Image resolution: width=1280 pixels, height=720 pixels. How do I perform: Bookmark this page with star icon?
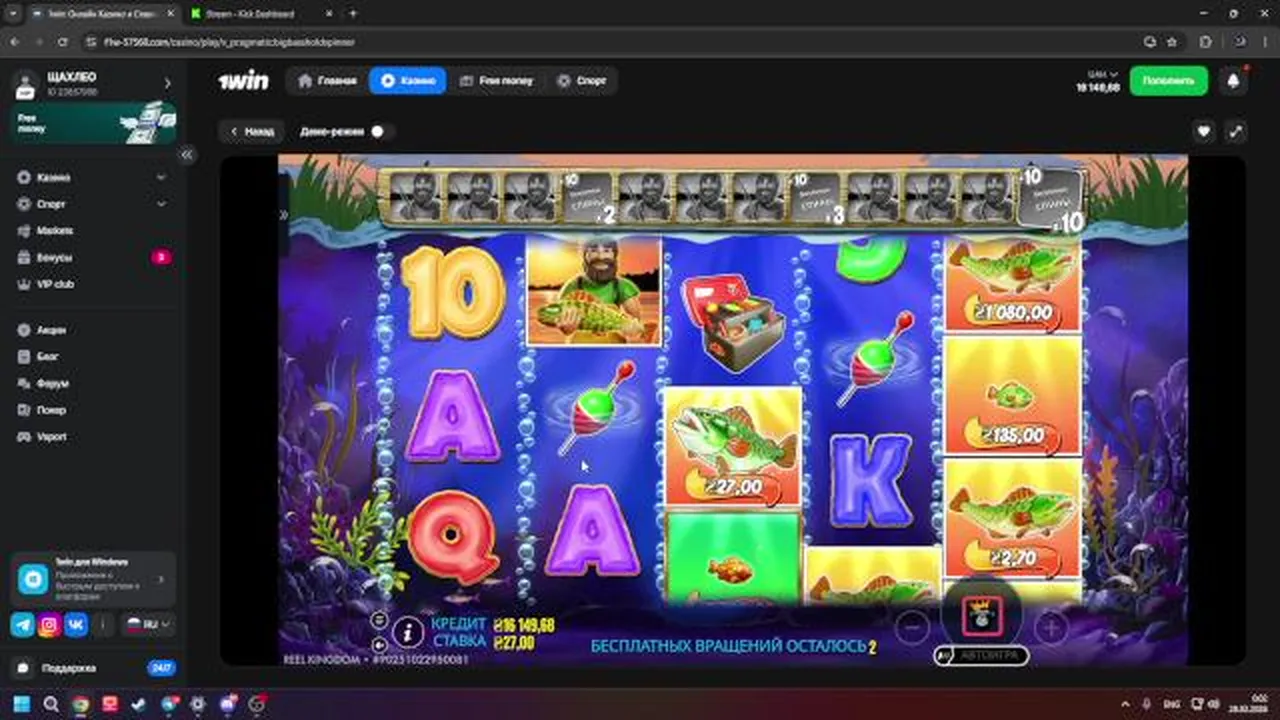click(1171, 42)
